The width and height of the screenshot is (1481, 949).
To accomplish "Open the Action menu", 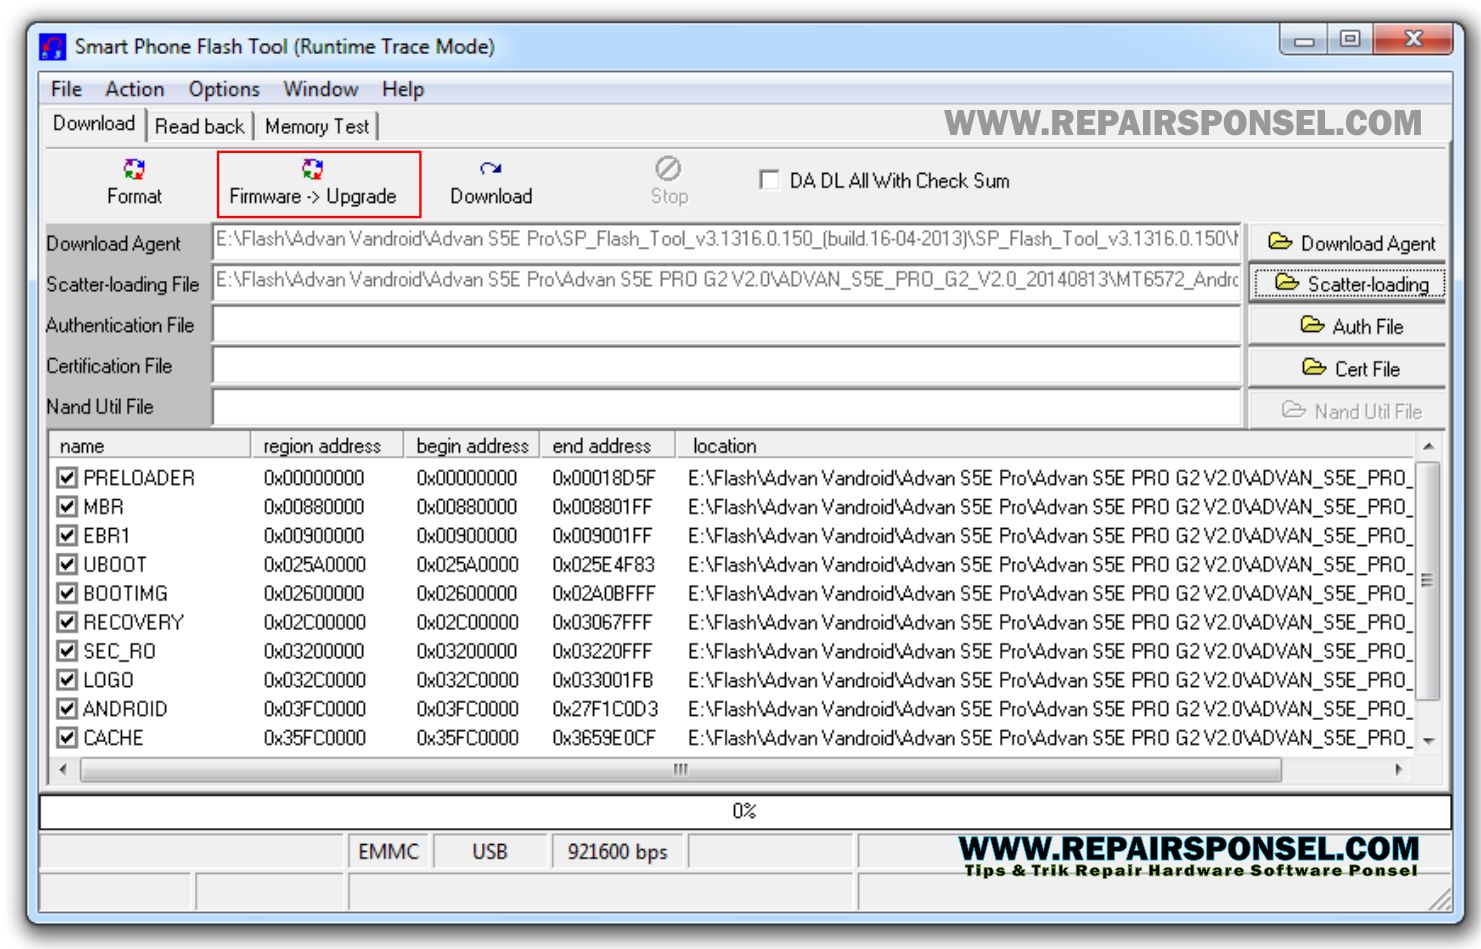I will click(x=134, y=89).
